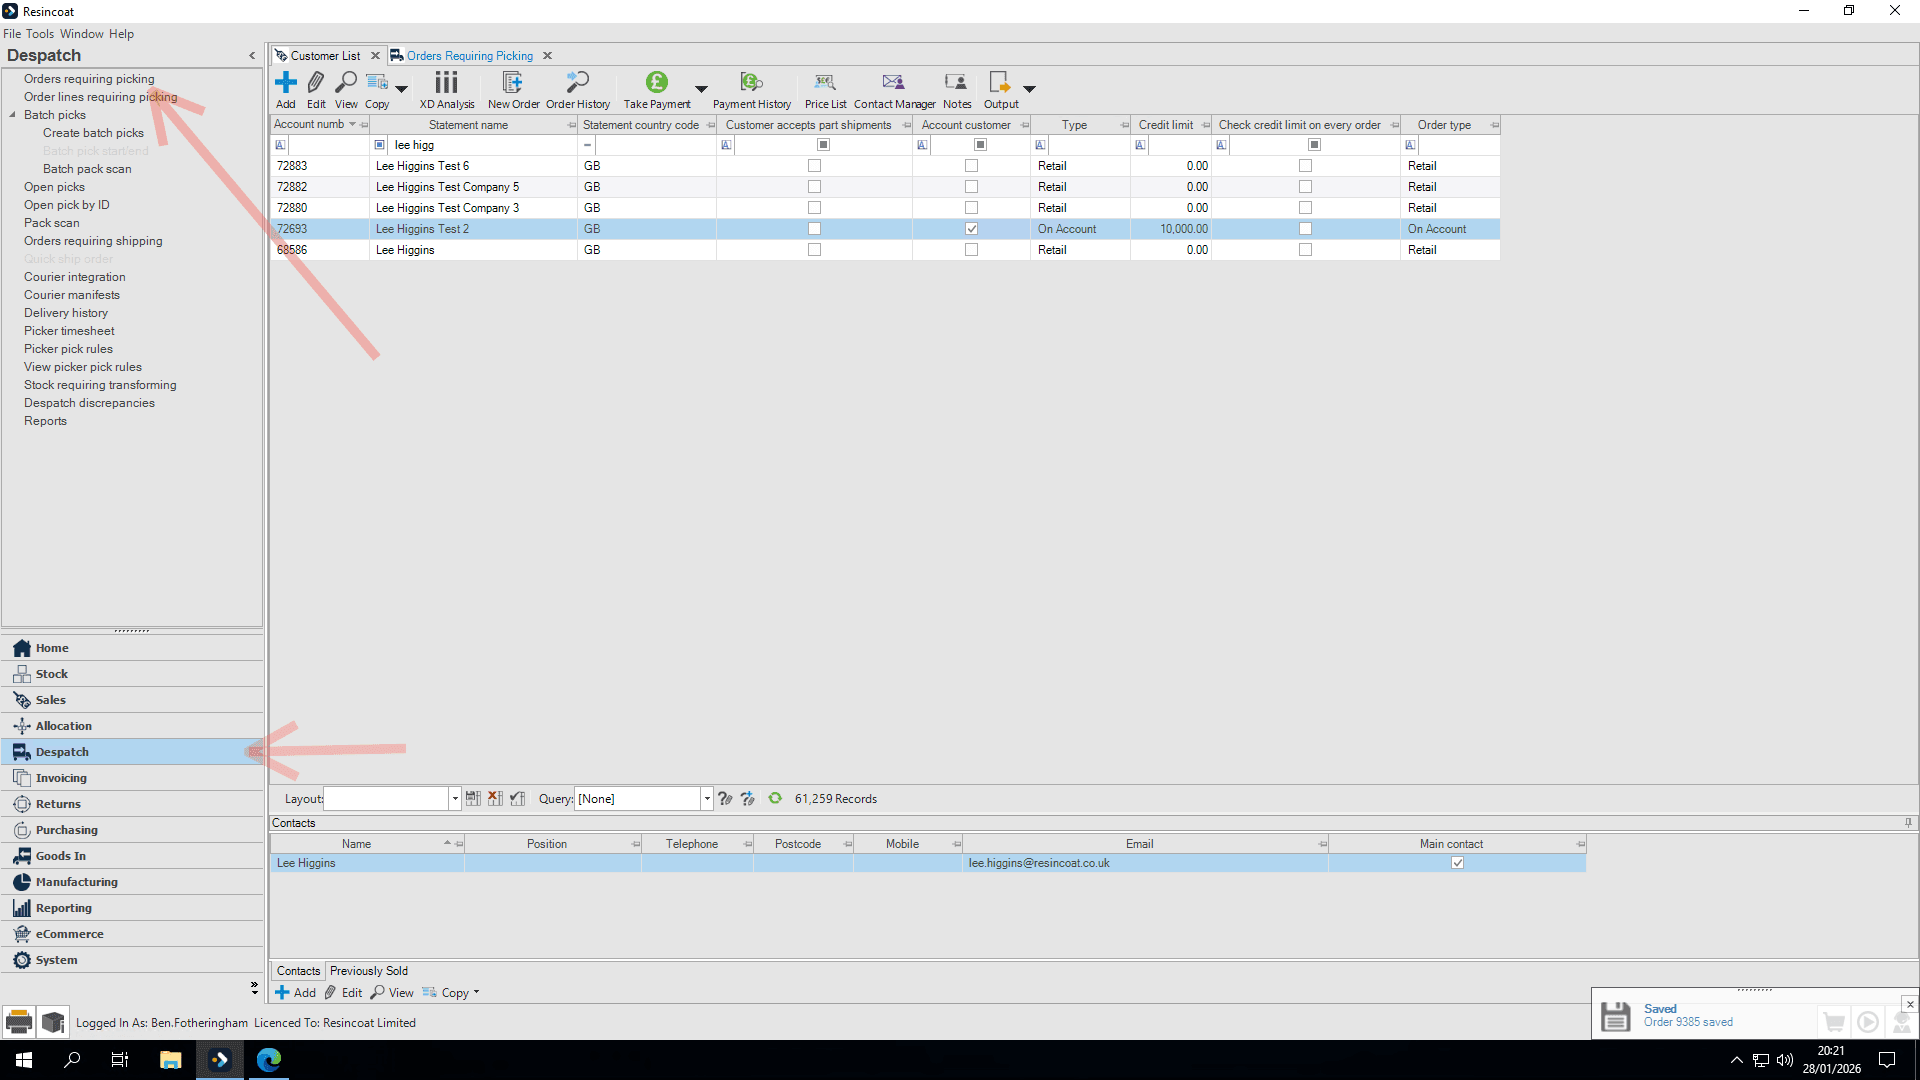The height and width of the screenshot is (1080, 1920).
Task: Open the Tools menu
Action: pos(40,34)
